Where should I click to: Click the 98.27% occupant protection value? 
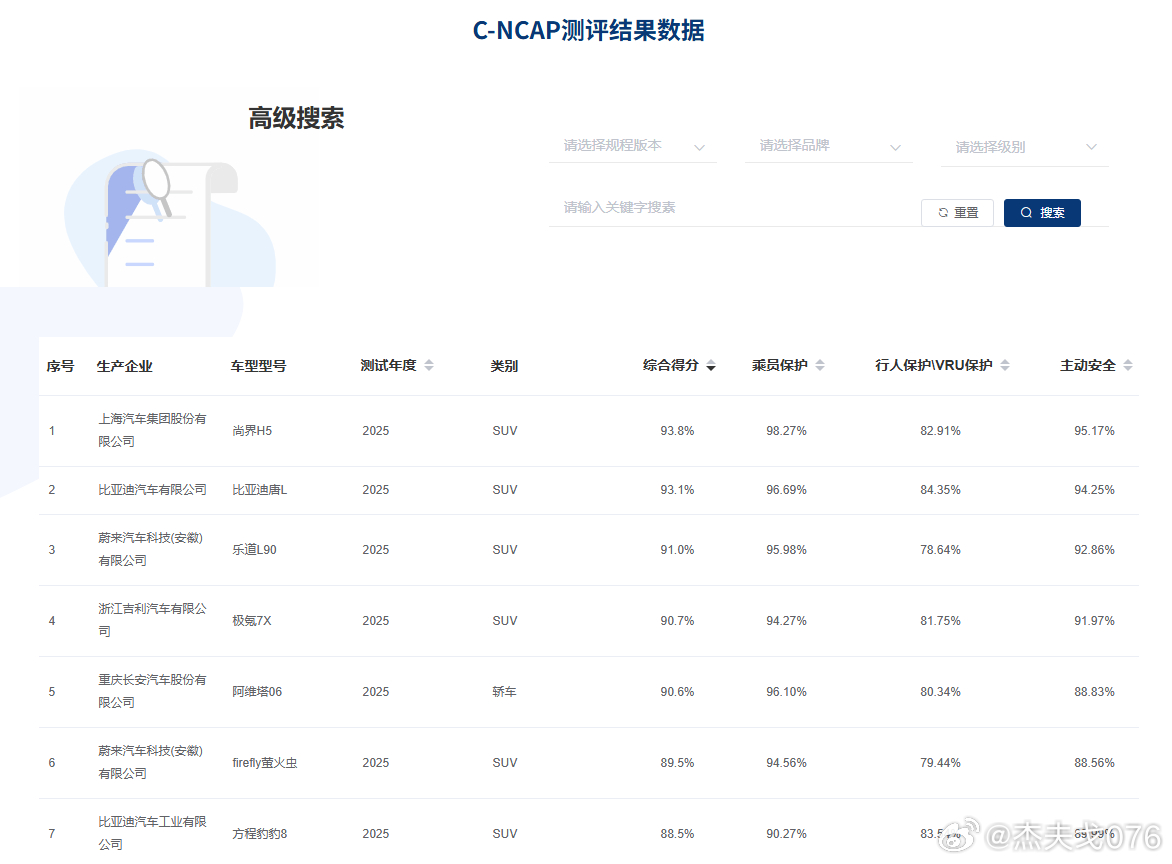click(786, 431)
